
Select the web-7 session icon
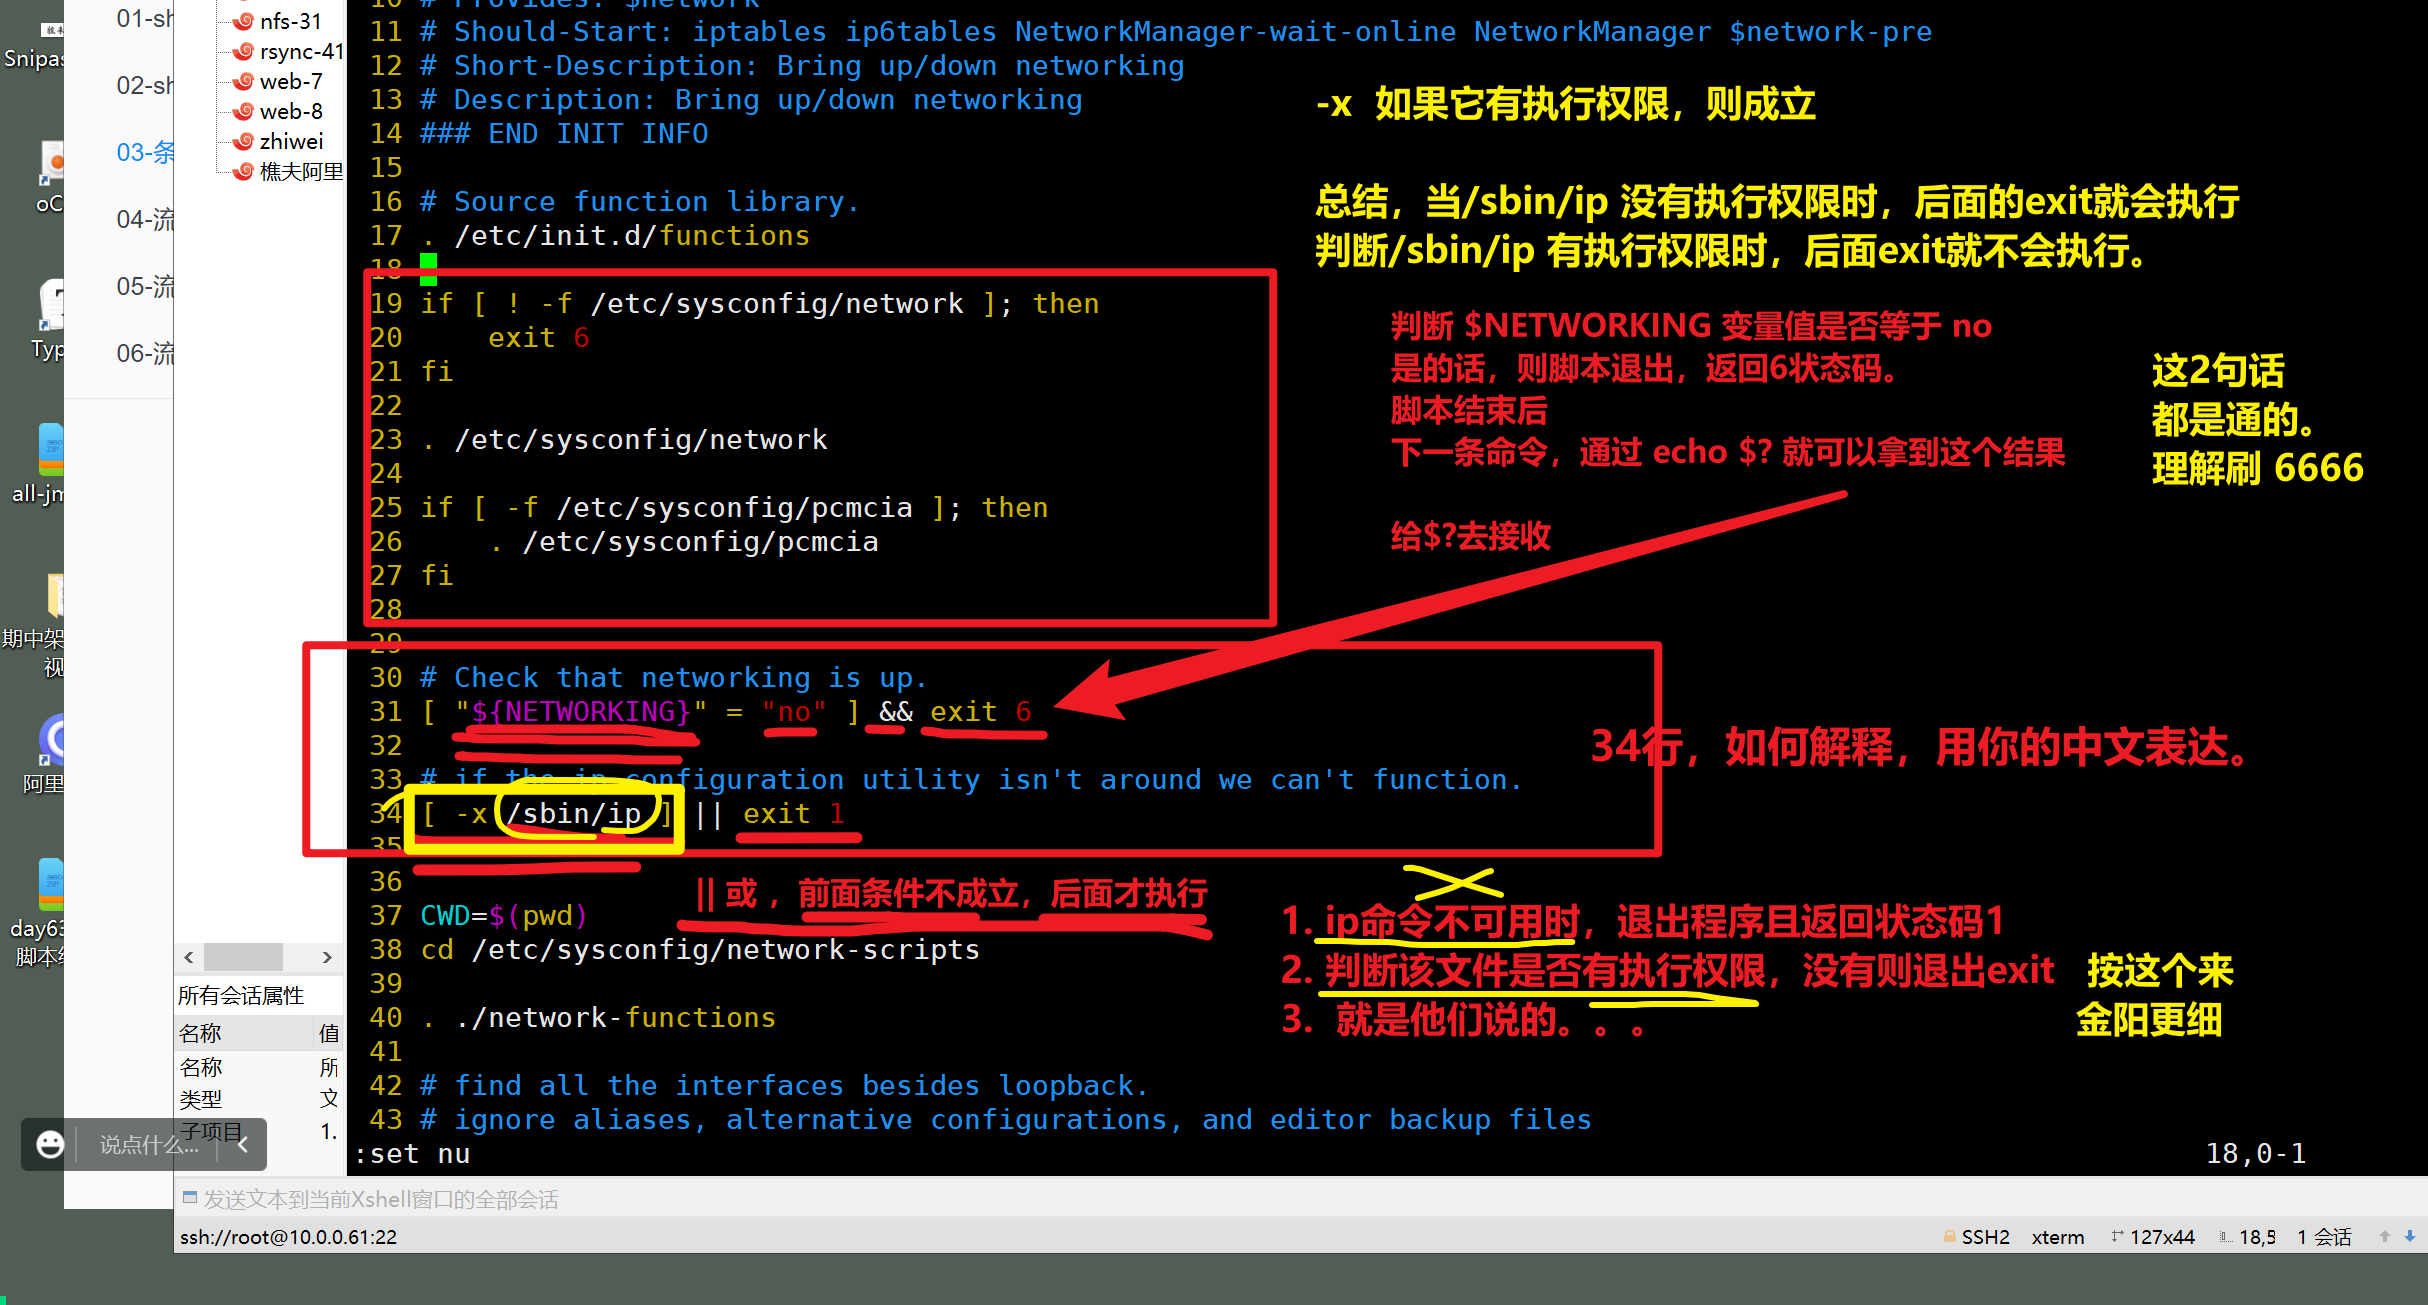coord(242,81)
